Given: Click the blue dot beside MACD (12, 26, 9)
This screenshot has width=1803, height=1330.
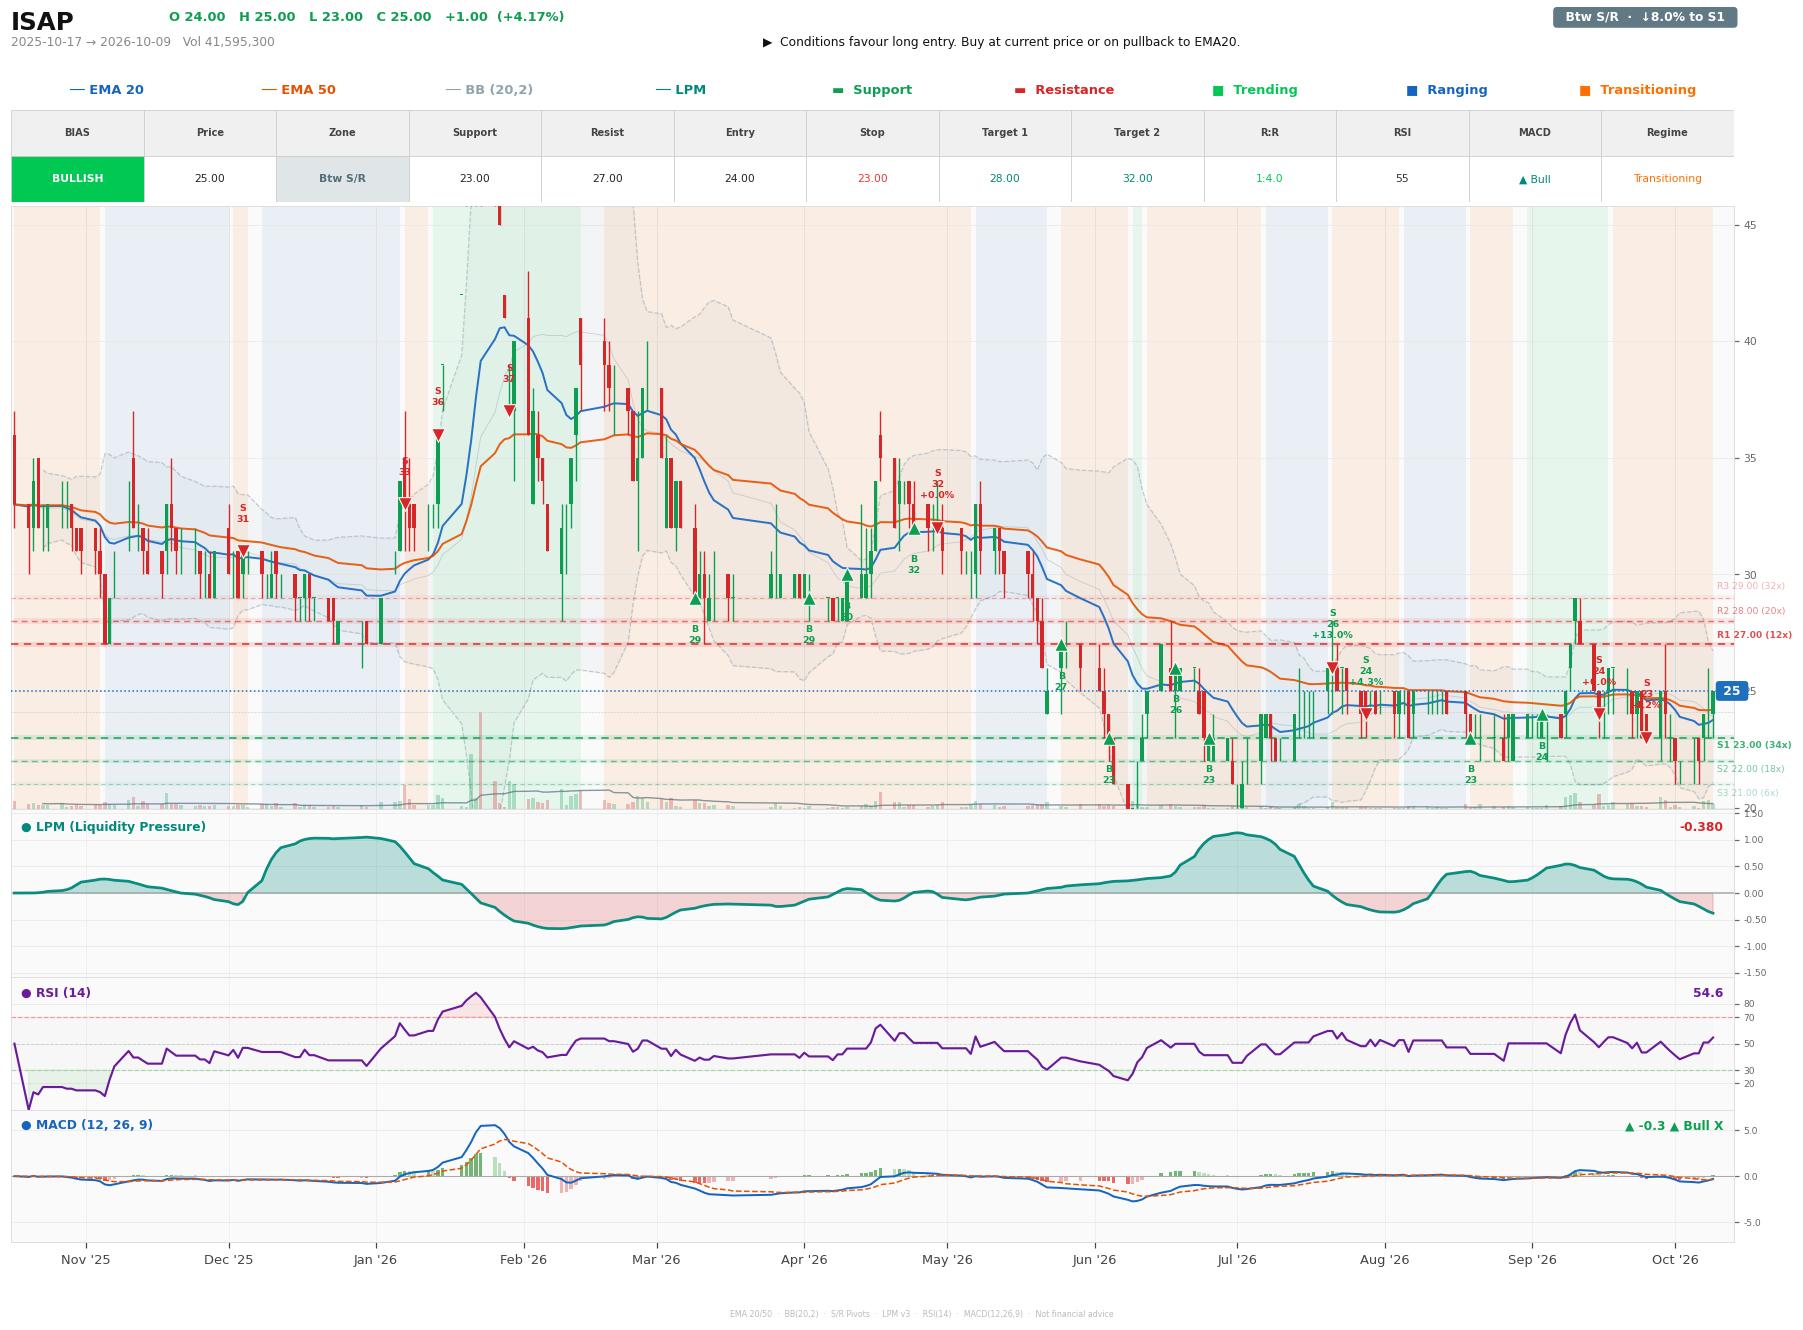Looking at the screenshot, I should pyautogui.click(x=26, y=1125).
